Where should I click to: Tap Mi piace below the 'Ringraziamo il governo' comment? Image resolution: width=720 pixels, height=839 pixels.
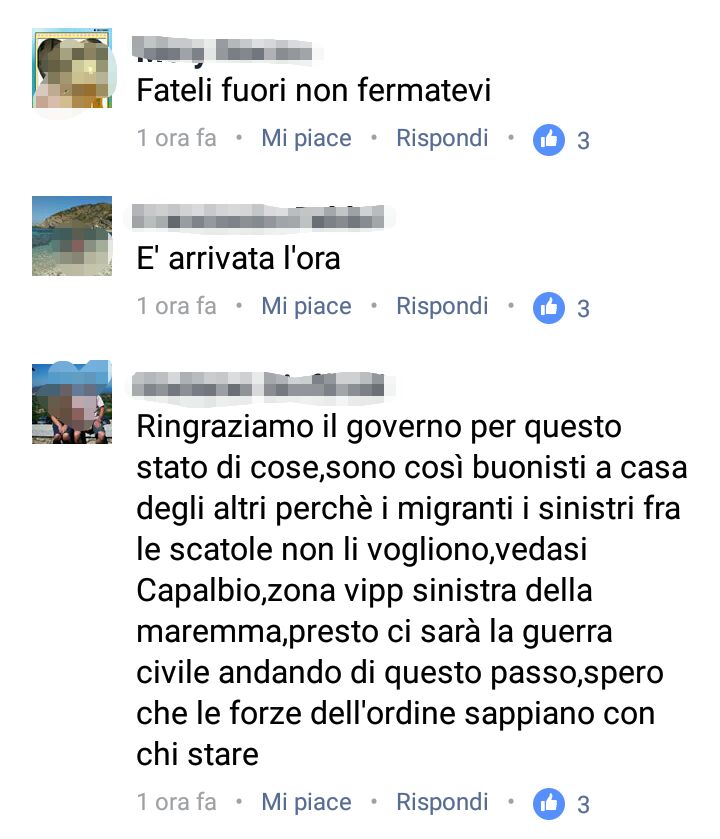pyautogui.click(x=306, y=802)
